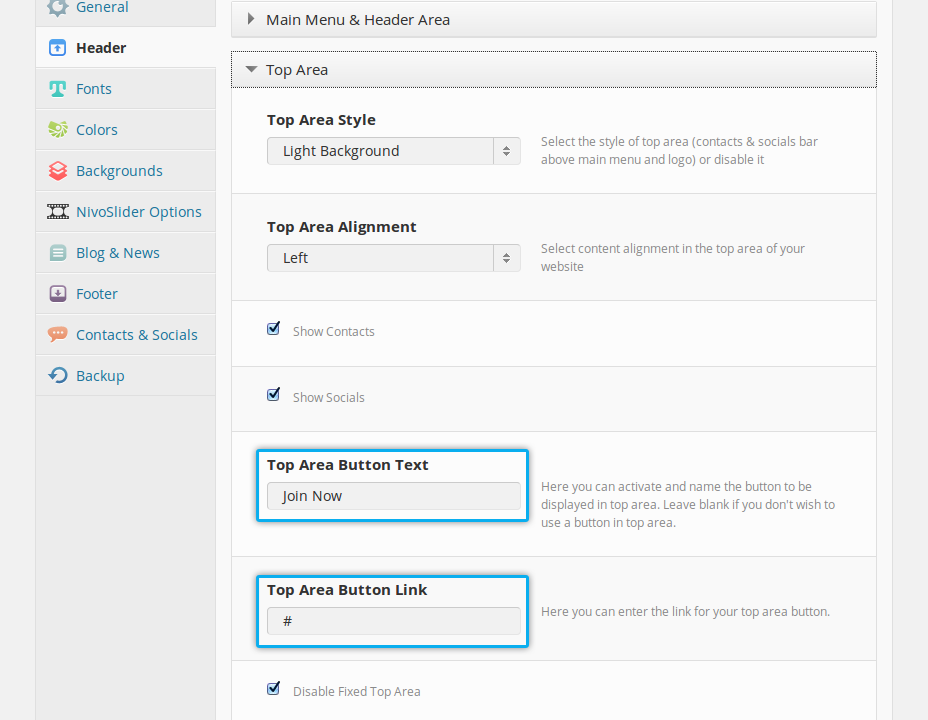Toggle the Show Socials checkbox
928x720 pixels.
pos(273,395)
